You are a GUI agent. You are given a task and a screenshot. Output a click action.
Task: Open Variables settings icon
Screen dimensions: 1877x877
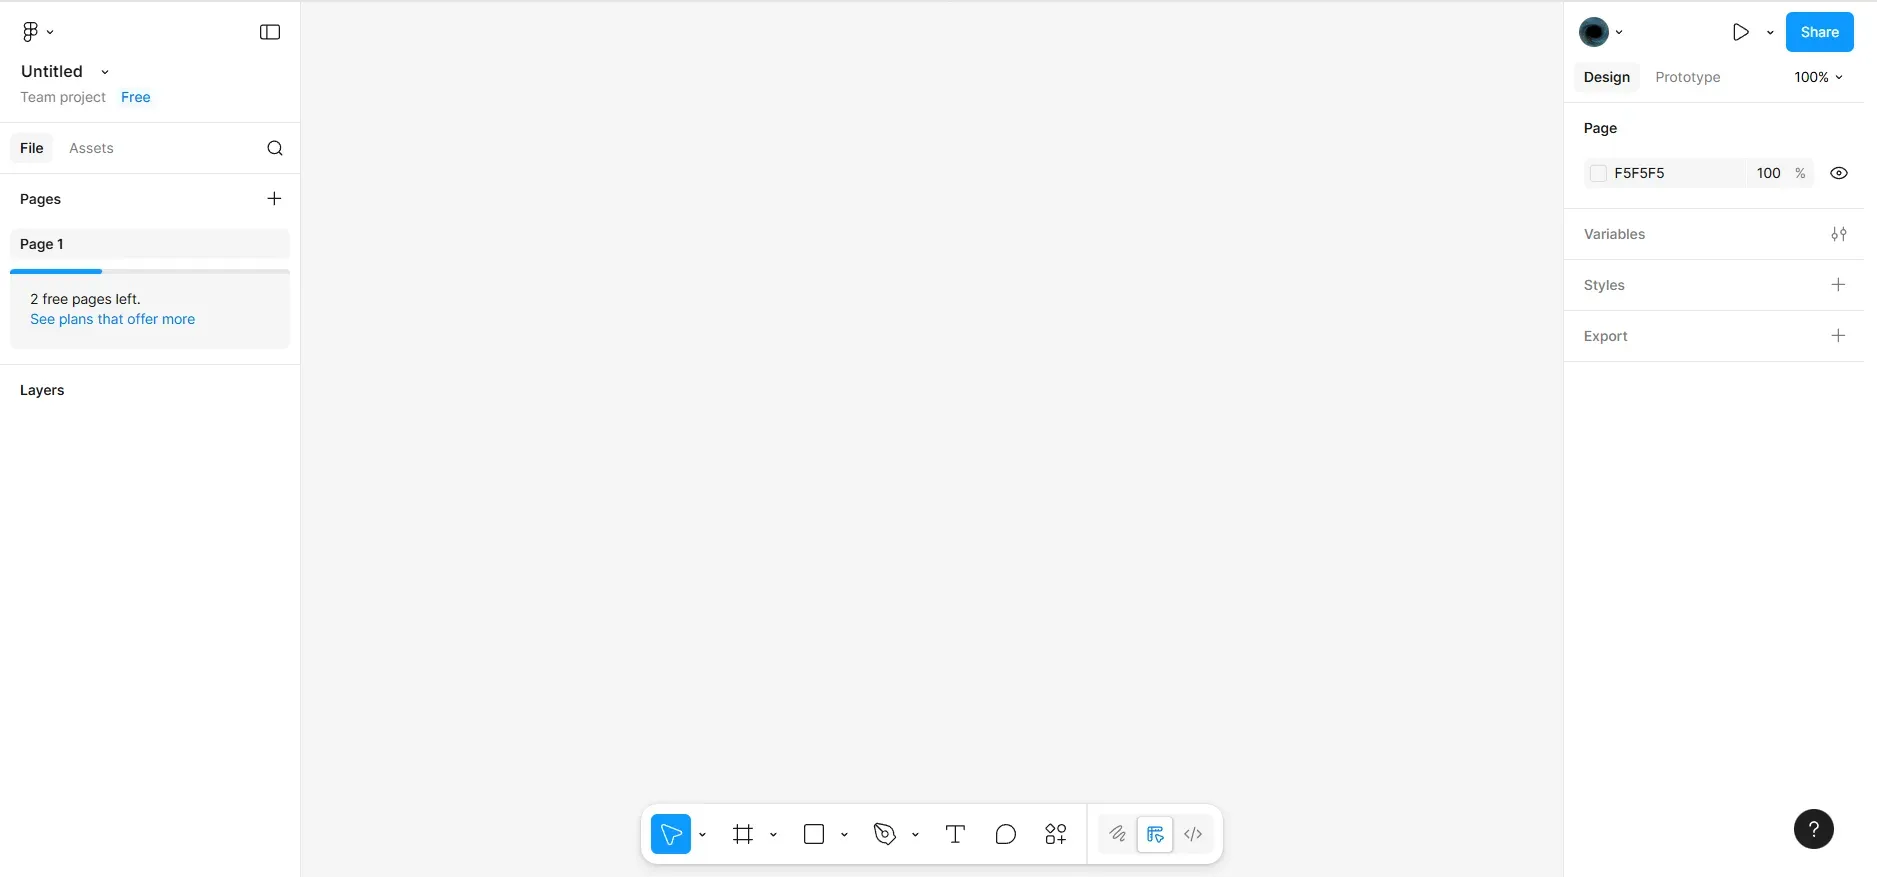tap(1839, 234)
